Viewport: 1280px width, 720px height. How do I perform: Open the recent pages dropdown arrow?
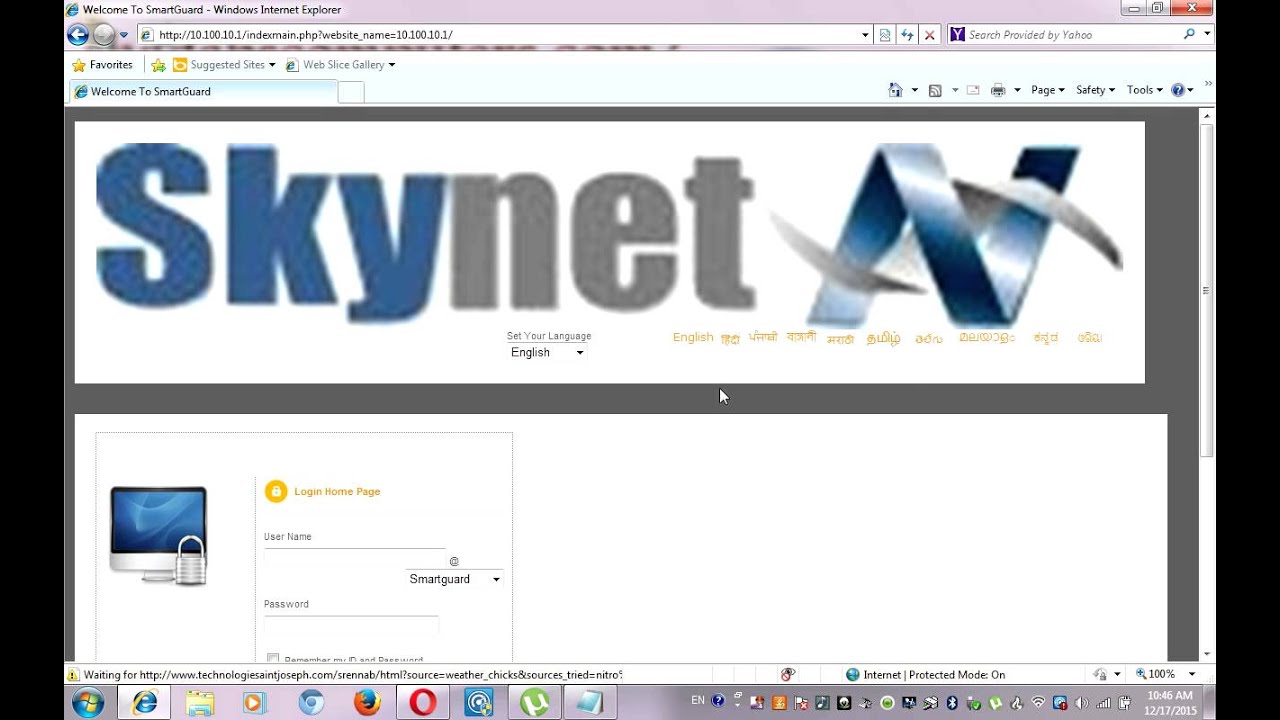(x=124, y=35)
